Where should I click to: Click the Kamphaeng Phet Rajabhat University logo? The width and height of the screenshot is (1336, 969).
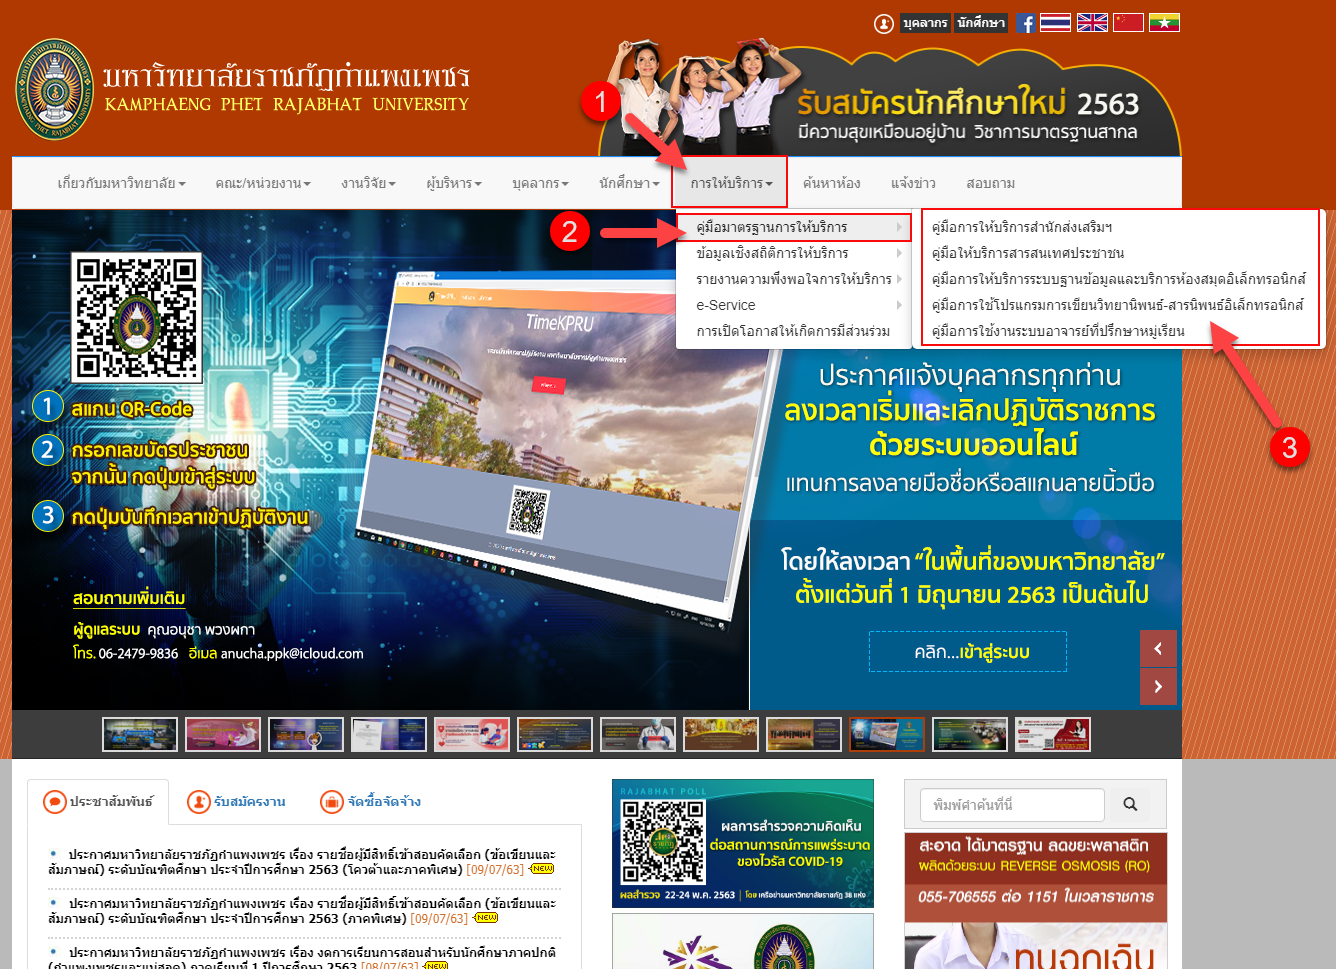pos(55,89)
